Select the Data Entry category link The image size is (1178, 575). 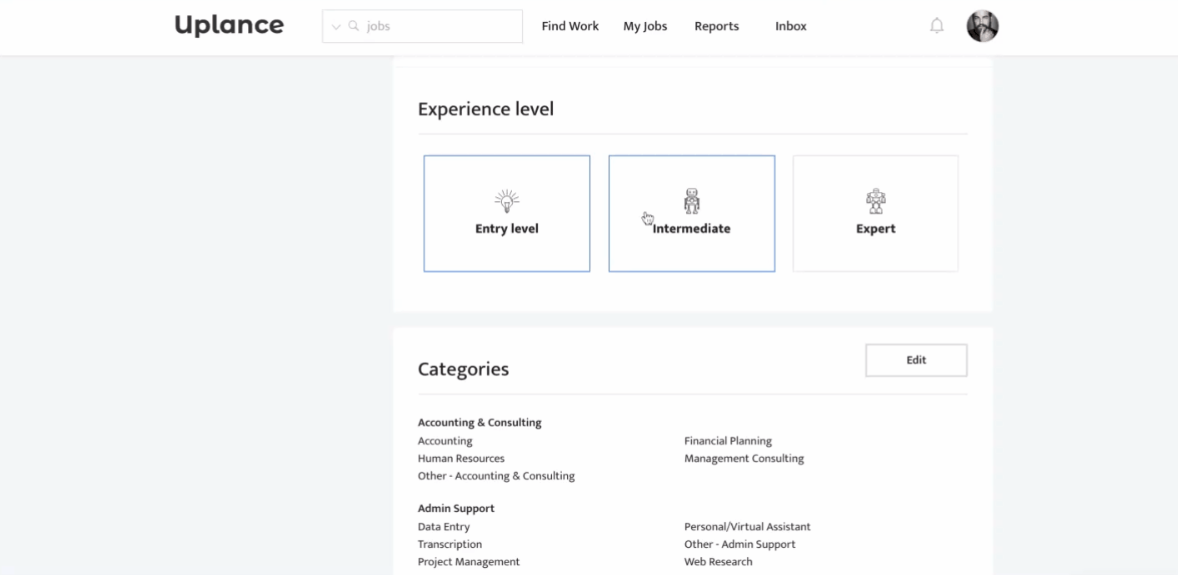coord(444,527)
